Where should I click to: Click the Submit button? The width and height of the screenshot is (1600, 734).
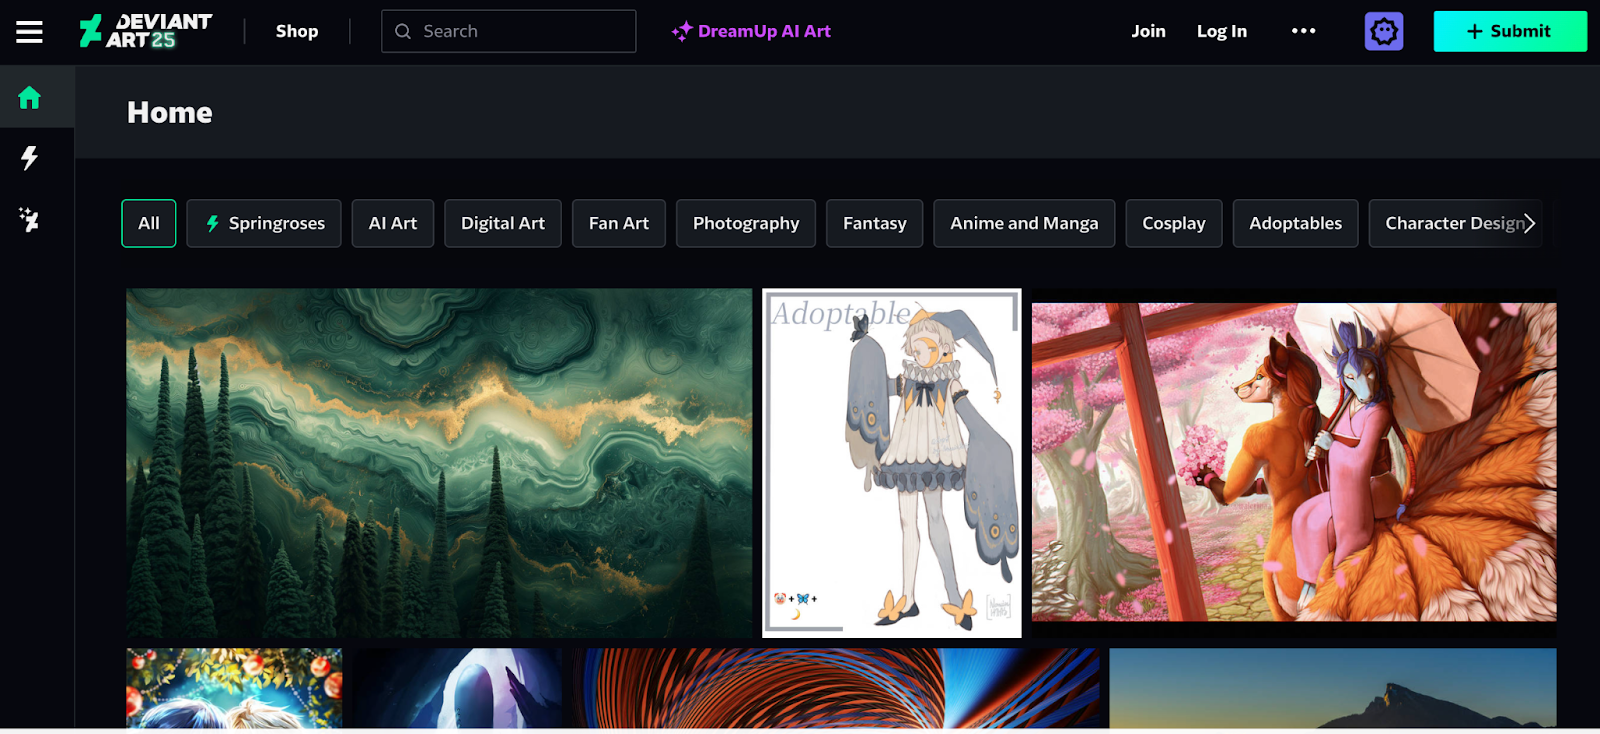(x=1510, y=31)
